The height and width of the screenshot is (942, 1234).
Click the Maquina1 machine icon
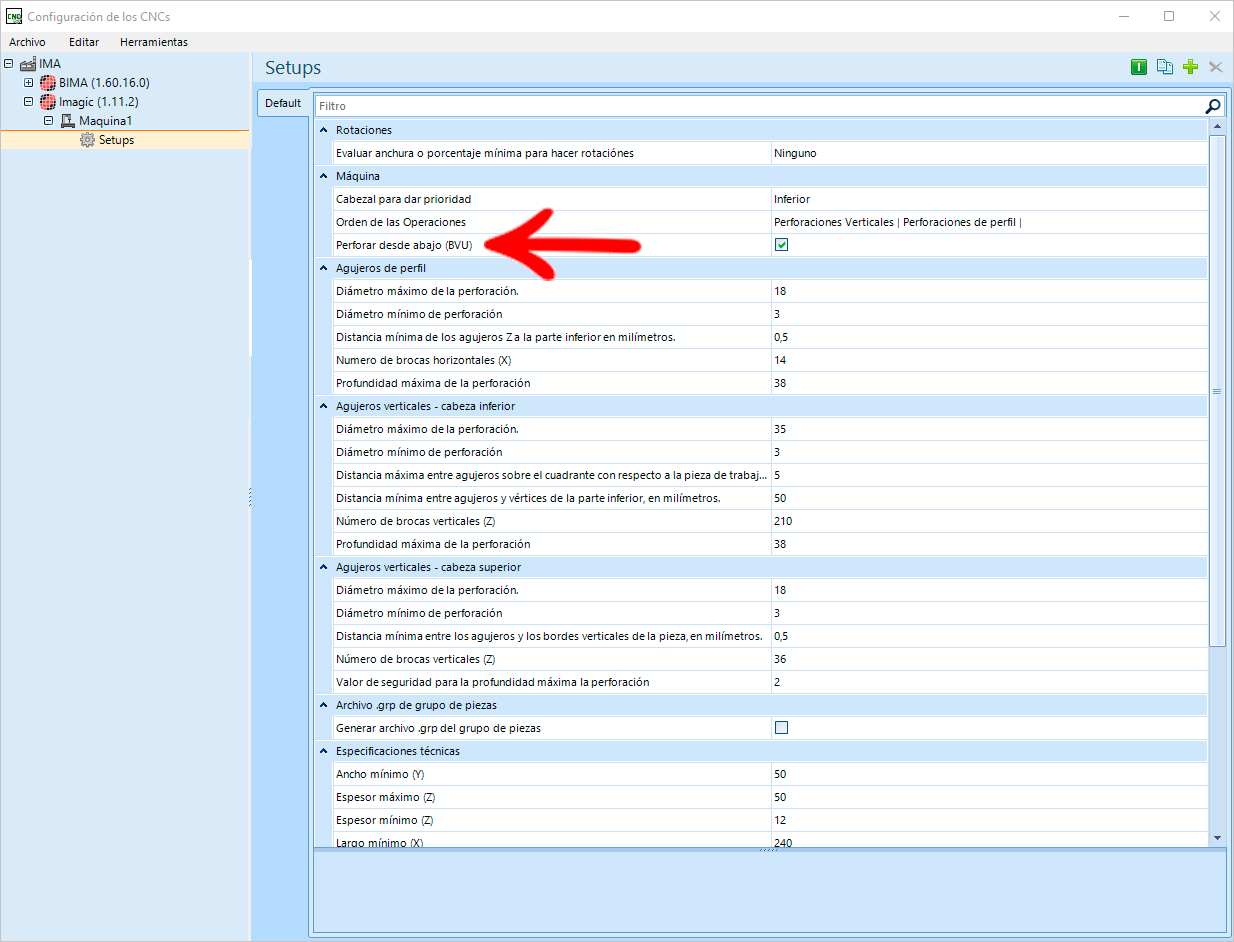pos(68,121)
